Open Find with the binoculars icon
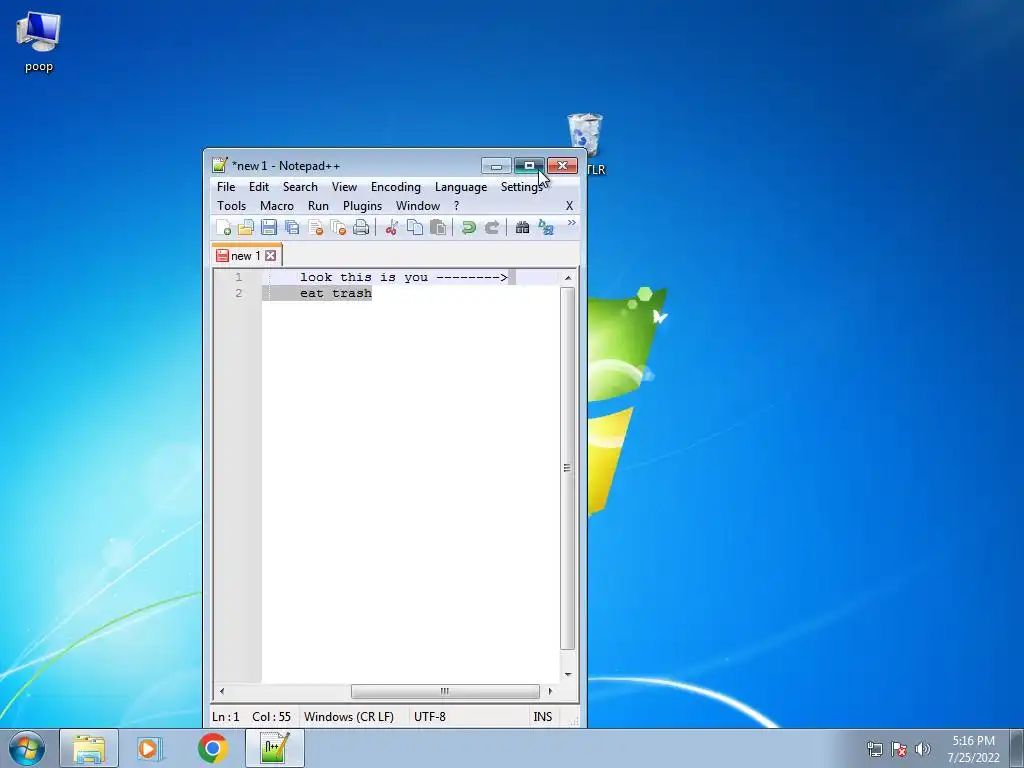 coord(522,227)
